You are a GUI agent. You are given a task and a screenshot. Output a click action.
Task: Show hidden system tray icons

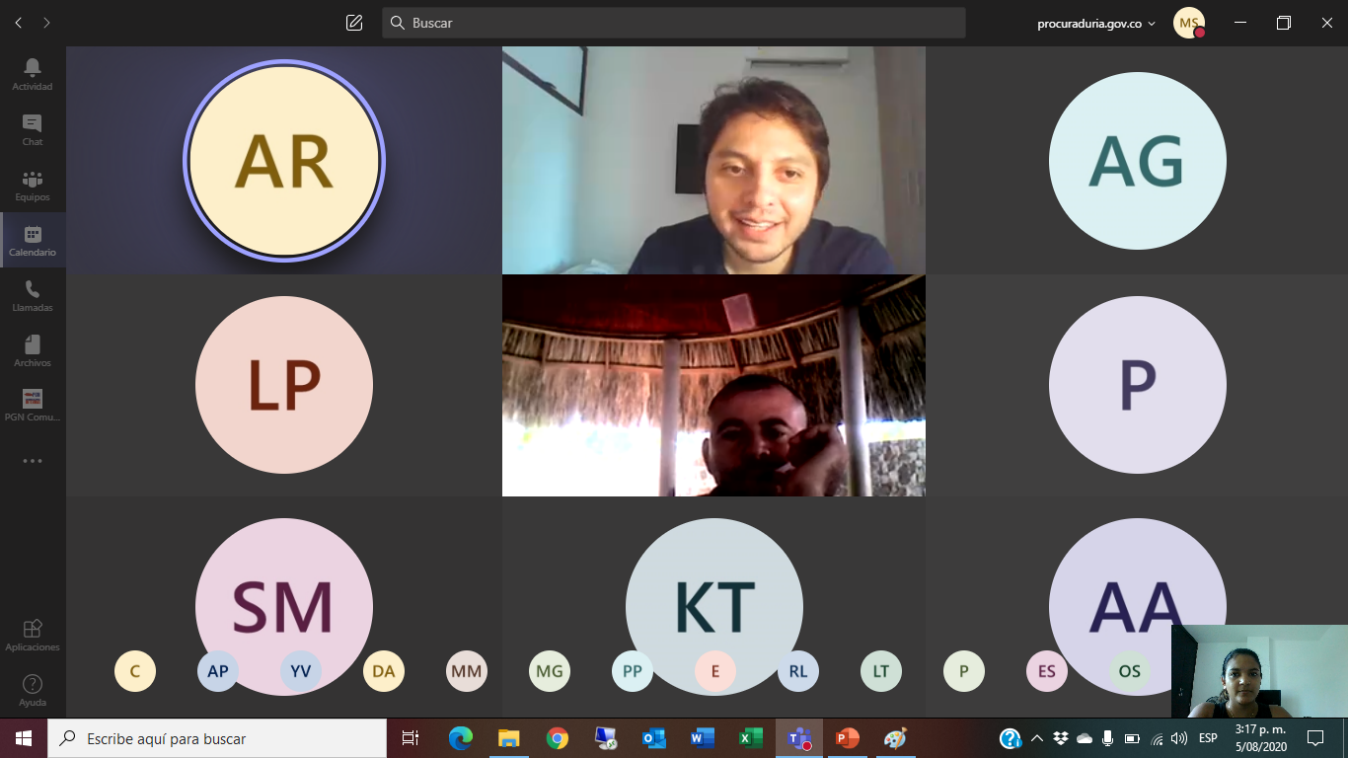click(1037, 739)
